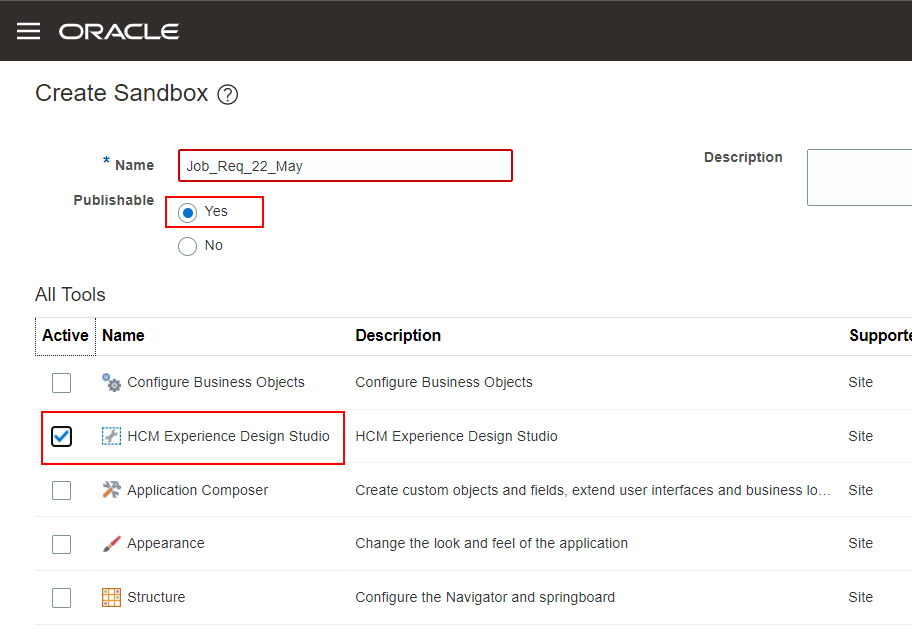The width and height of the screenshot is (912, 638).
Task: Check the Appearance tool row
Action: (61, 543)
